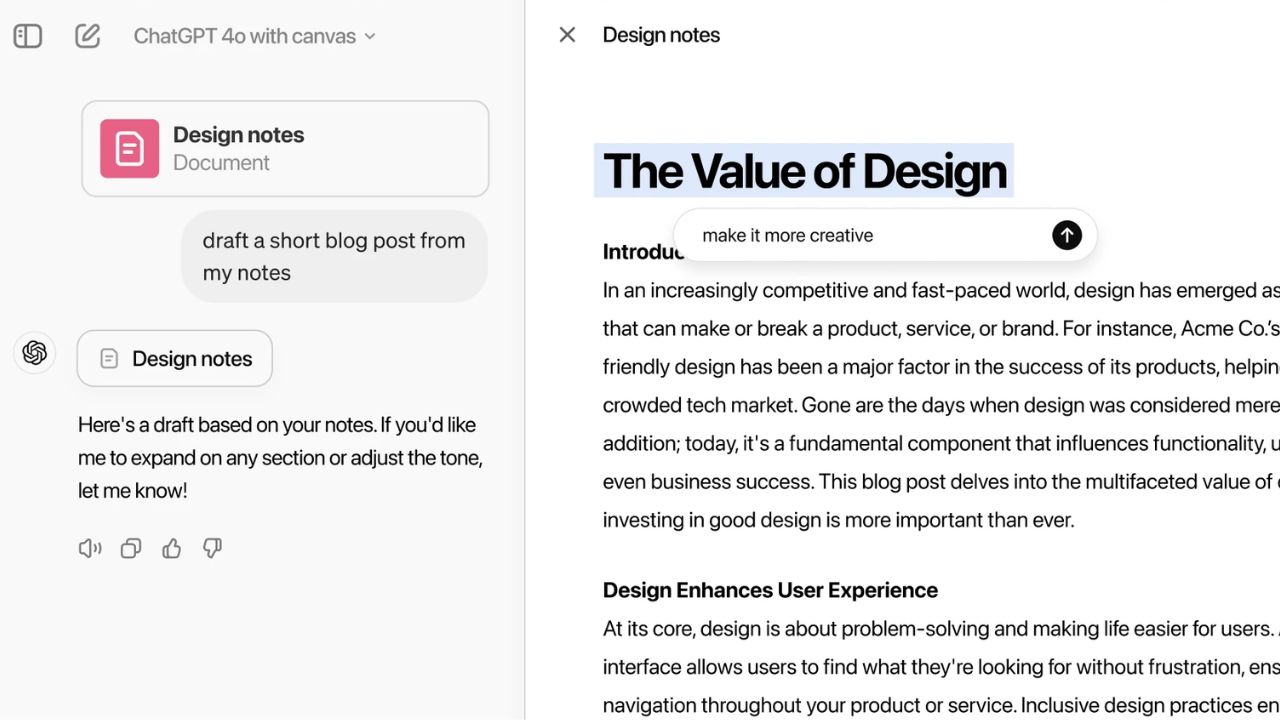Give the response a thumbs up
The width and height of the screenshot is (1280, 720).
[x=172, y=548]
